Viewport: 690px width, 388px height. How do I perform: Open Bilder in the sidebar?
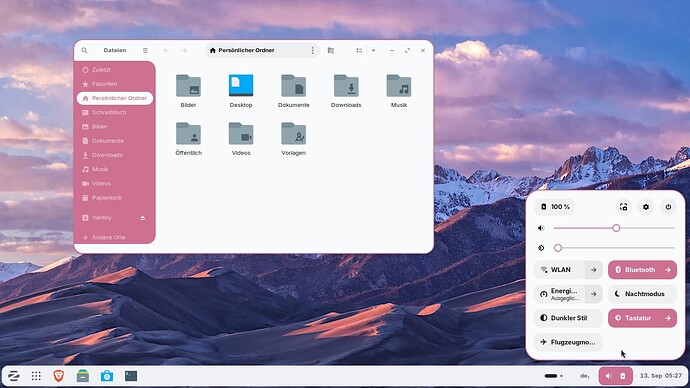[114, 126]
